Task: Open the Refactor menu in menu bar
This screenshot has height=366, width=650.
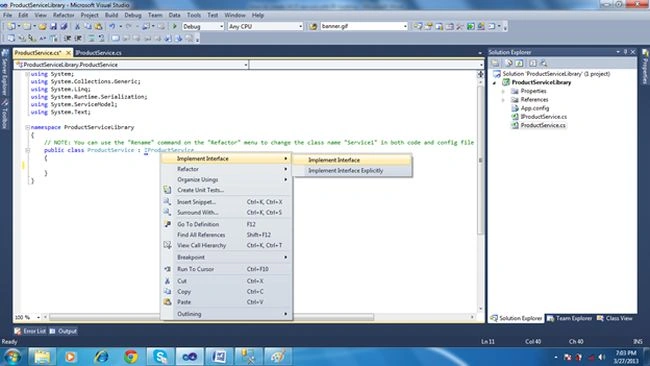Action: coord(63,15)
